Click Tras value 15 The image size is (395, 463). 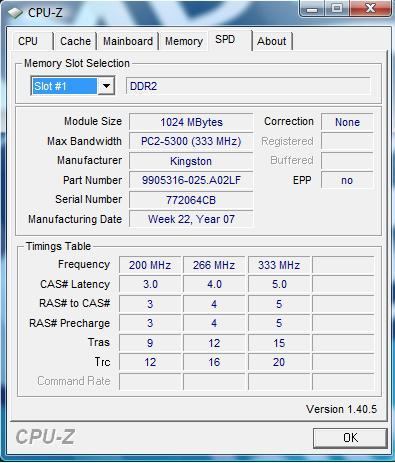point(279,343)
